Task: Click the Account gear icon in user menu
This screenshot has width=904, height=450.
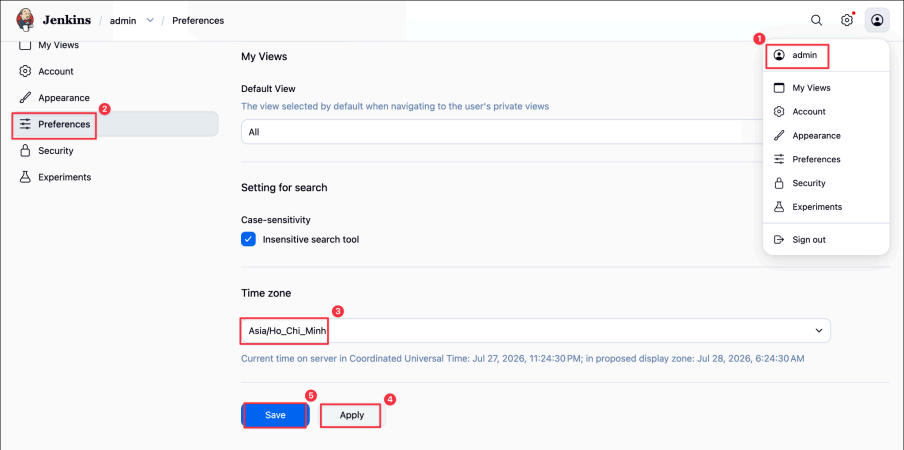Action: point(779,112)
